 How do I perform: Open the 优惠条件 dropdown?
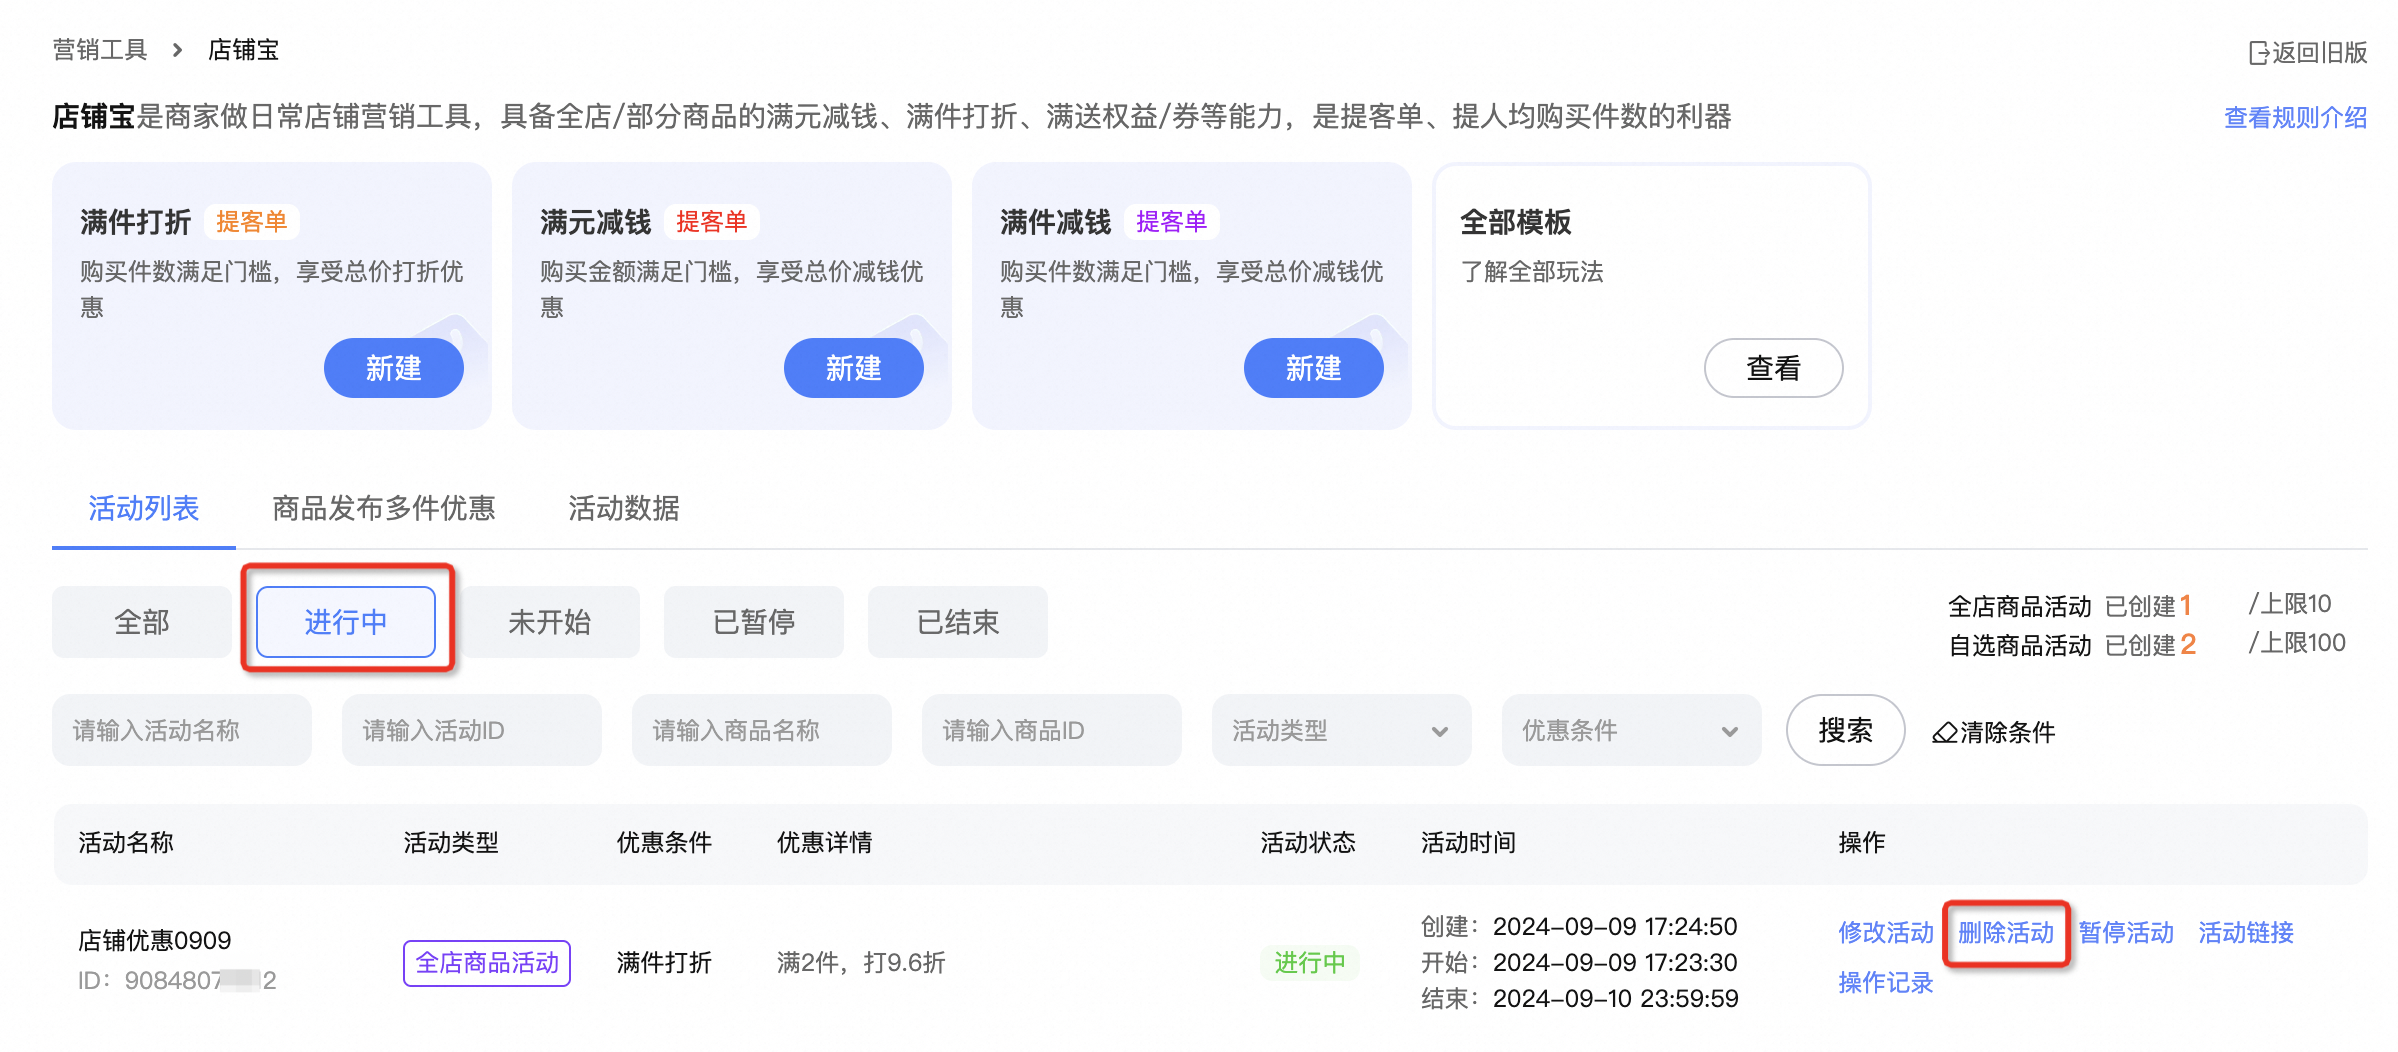point(1631,731)
